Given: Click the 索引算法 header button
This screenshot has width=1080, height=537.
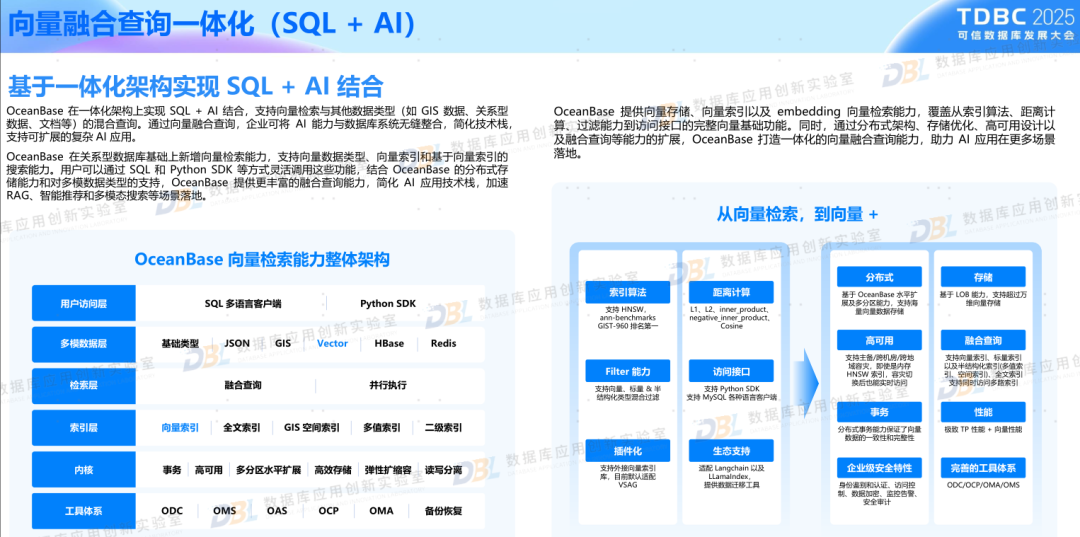Looking at the screenshot, I should (627, 292).
